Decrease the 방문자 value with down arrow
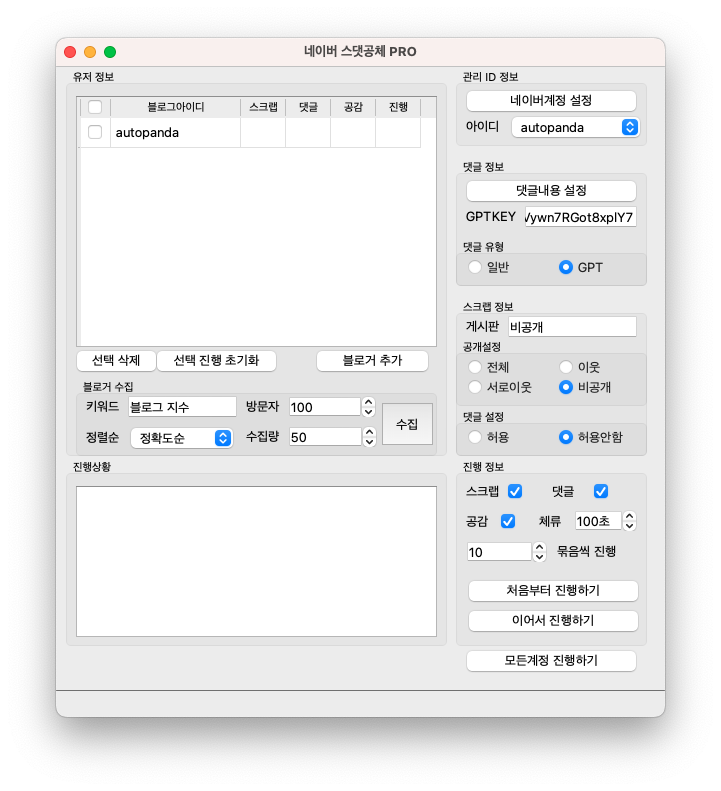 369,412
